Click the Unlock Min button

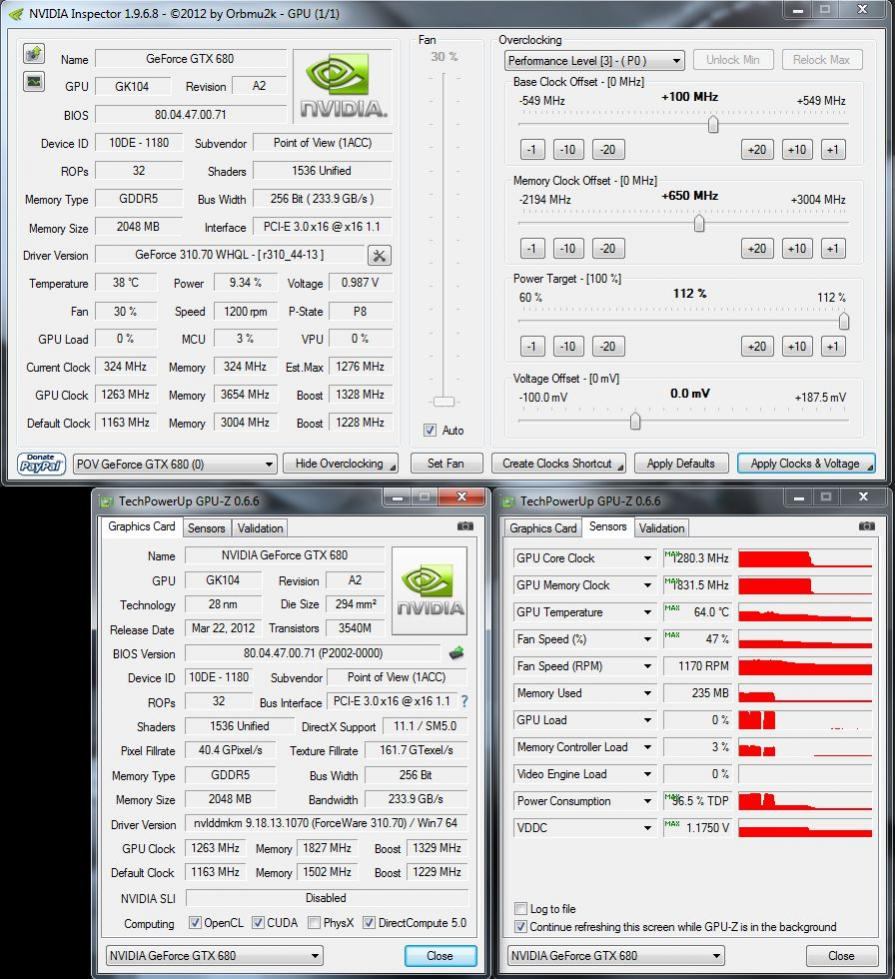point(733,60)
